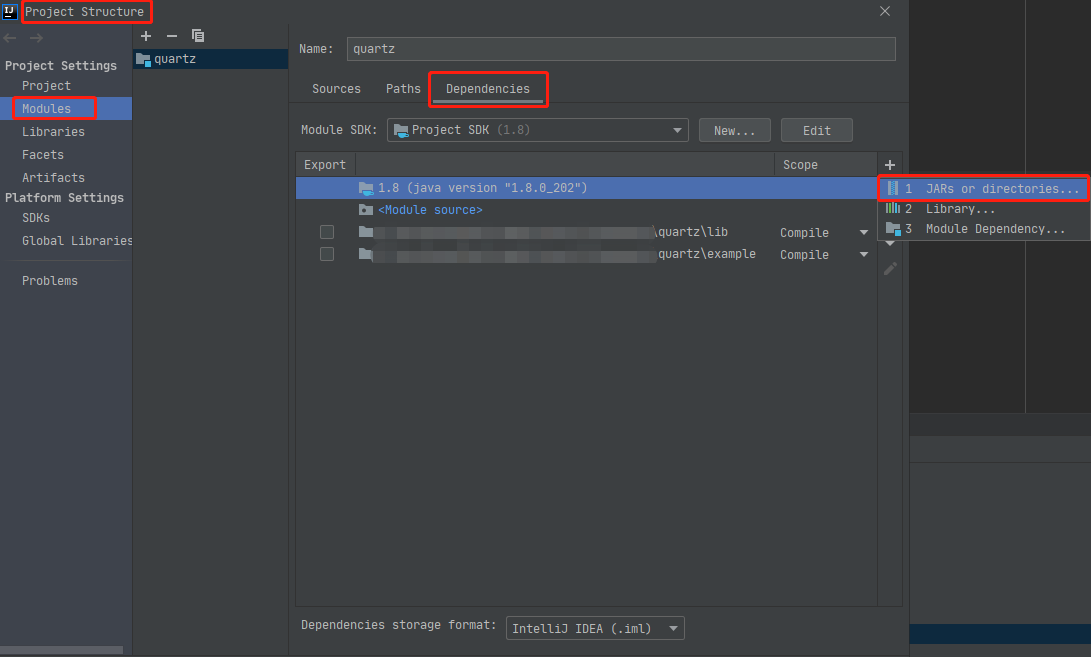
Task: Click the quartz\example folder icon
Action: 366,254
